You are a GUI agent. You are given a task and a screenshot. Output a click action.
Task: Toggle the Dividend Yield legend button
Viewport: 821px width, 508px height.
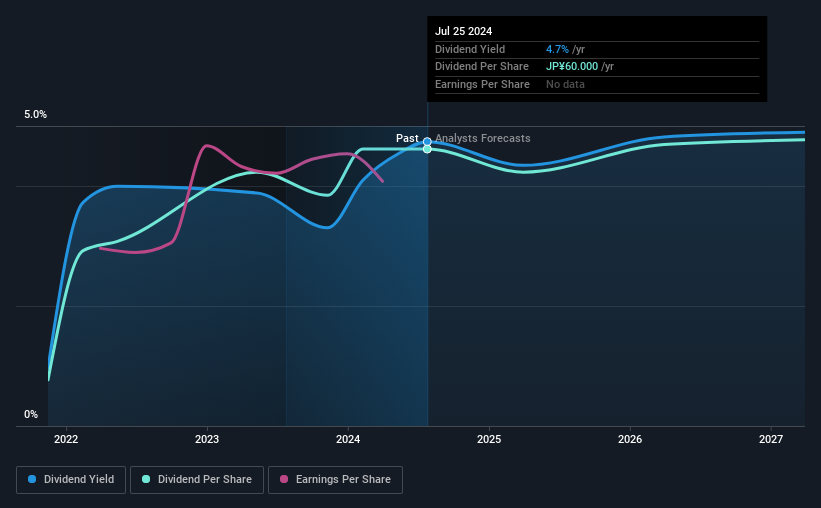71,480
